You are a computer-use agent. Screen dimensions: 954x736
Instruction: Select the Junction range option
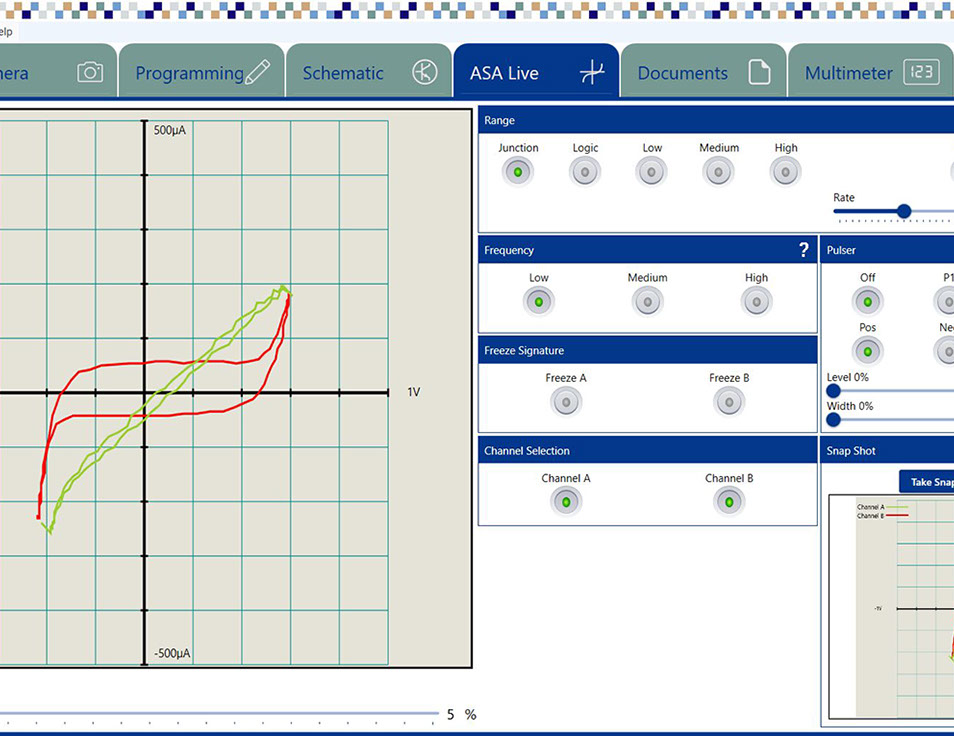click(518, 172)
